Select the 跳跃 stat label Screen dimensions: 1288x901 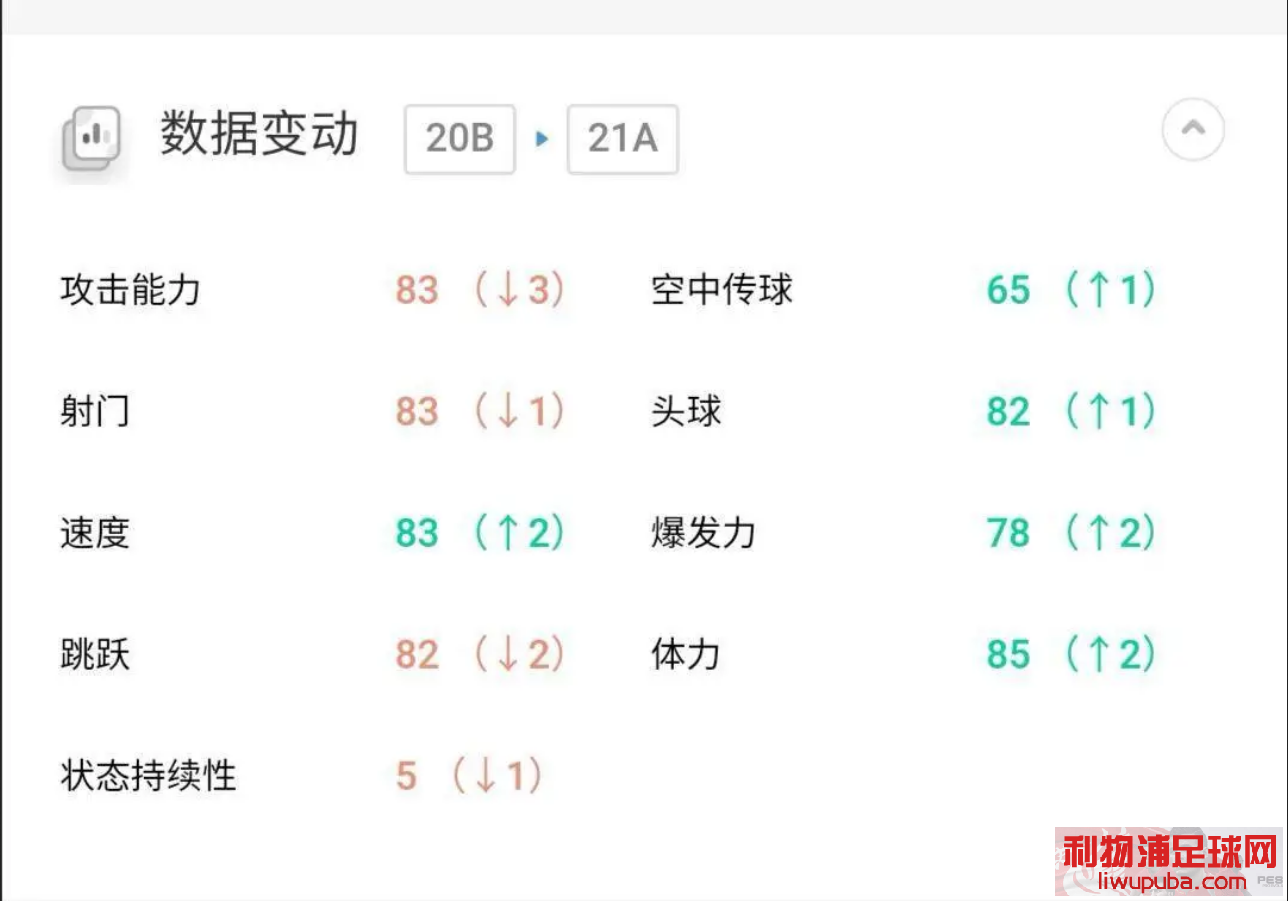click(95, 655)
